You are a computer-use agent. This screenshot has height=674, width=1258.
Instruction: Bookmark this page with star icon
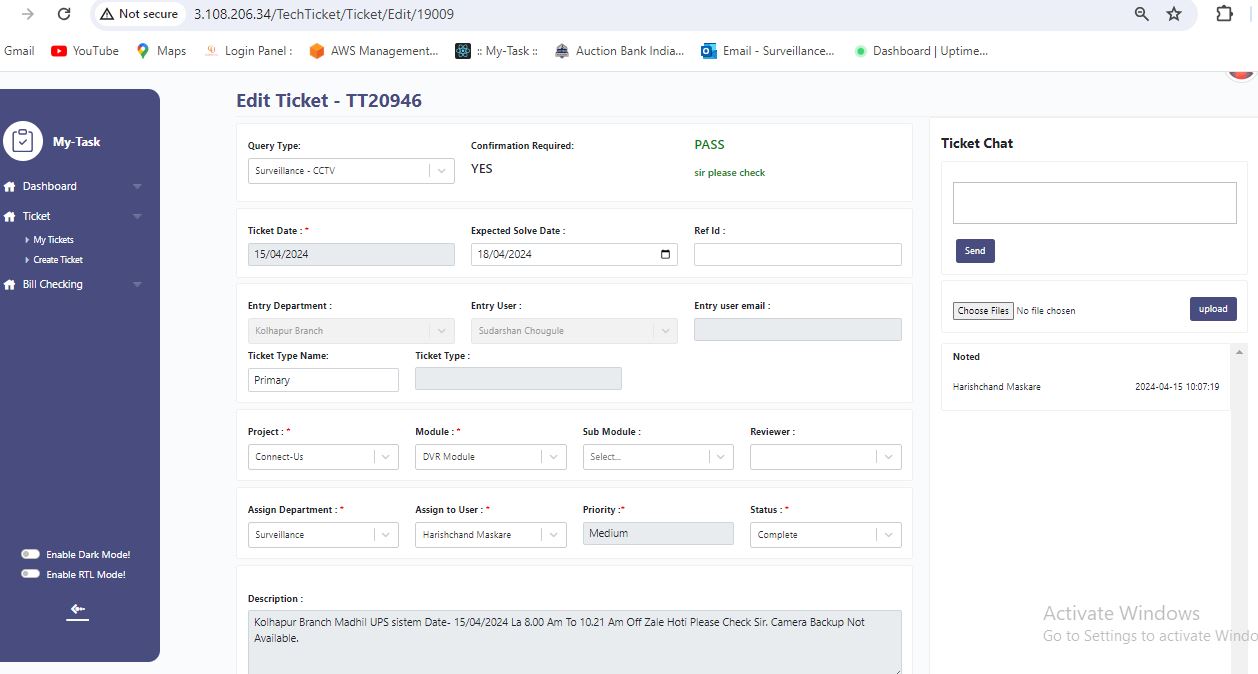click(1174, 14)
